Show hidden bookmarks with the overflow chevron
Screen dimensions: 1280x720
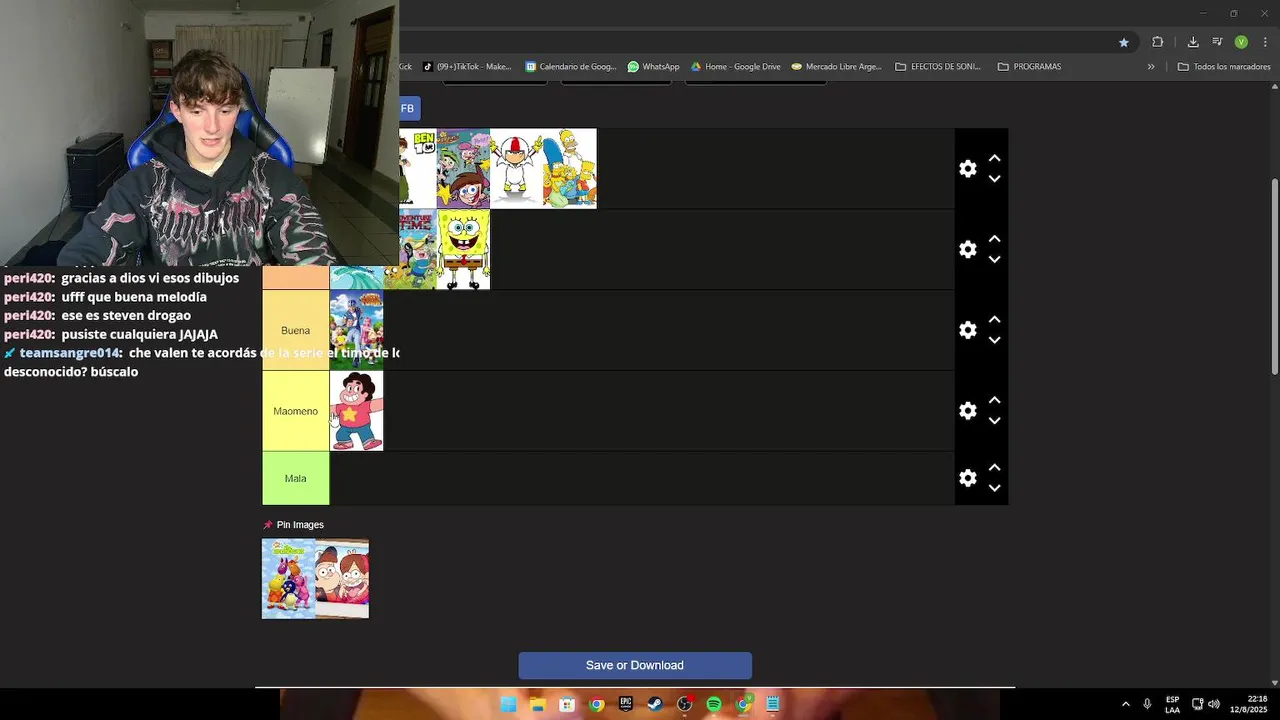[1151, 67]
